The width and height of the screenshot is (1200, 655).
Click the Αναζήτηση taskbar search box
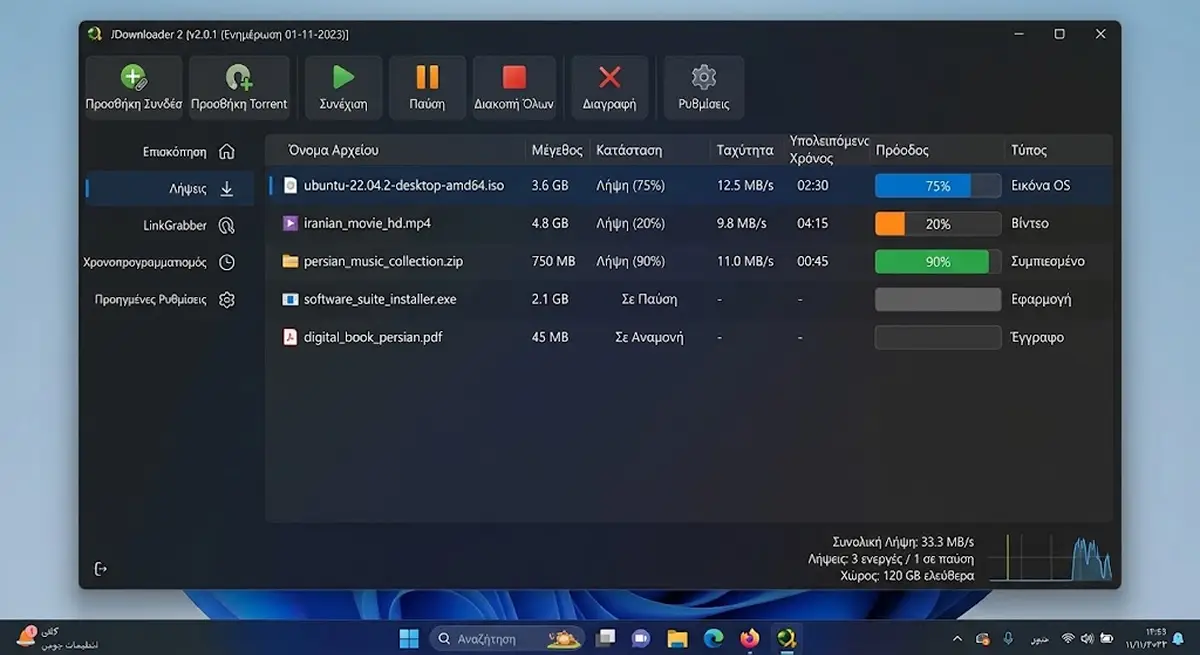coord(509,638)
